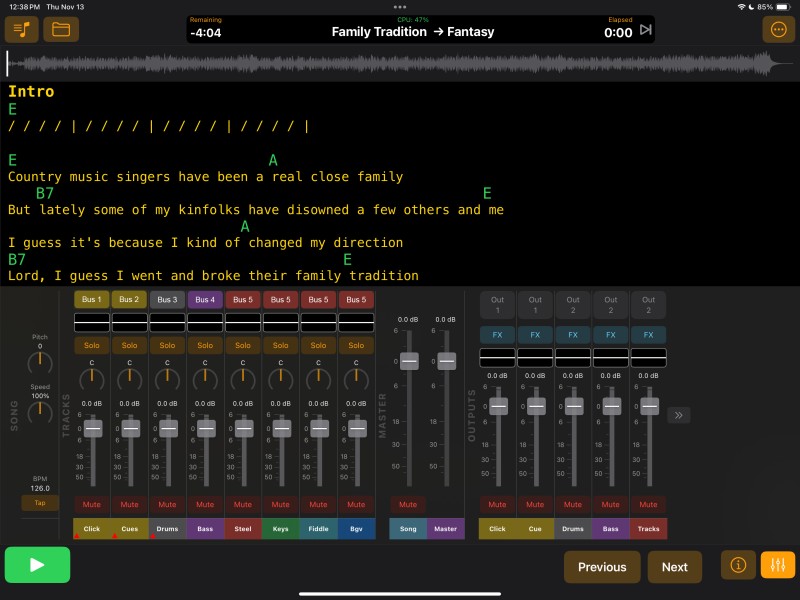Screen dimensions: 800x600
Task: Click the Speed knob
Action: tap(40, 411)
